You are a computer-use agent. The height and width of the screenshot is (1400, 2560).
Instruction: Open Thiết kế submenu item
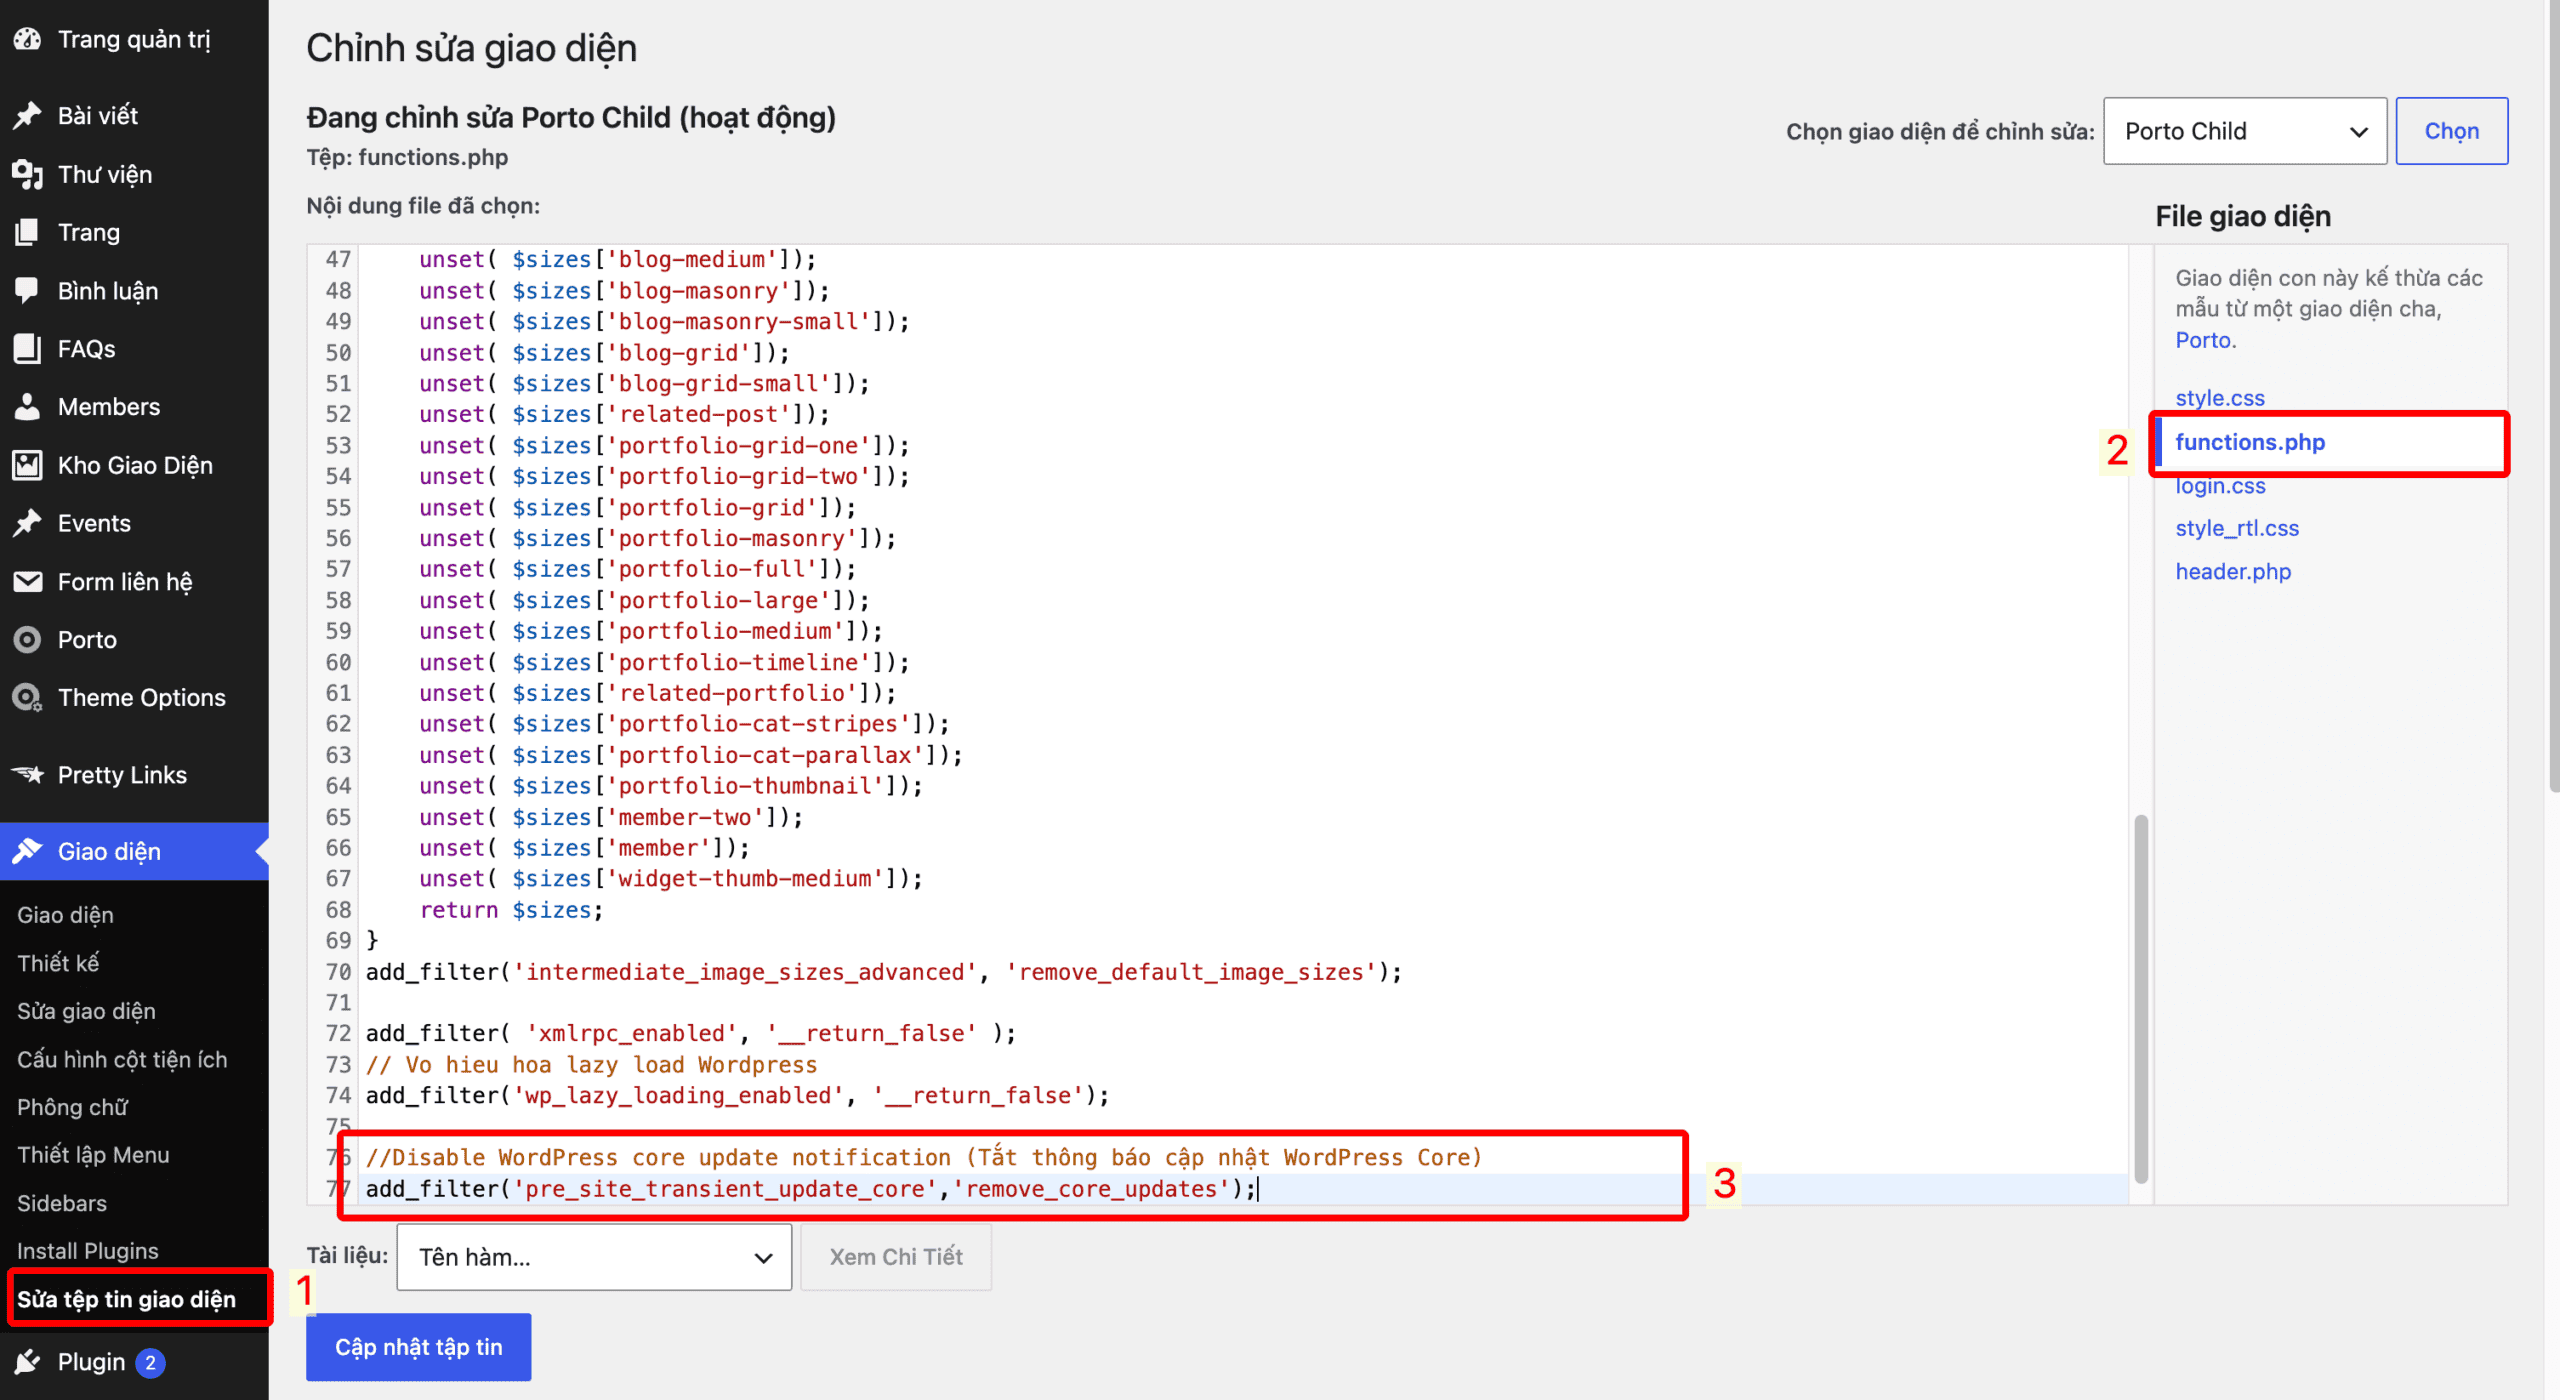click(x=58, y=963)
